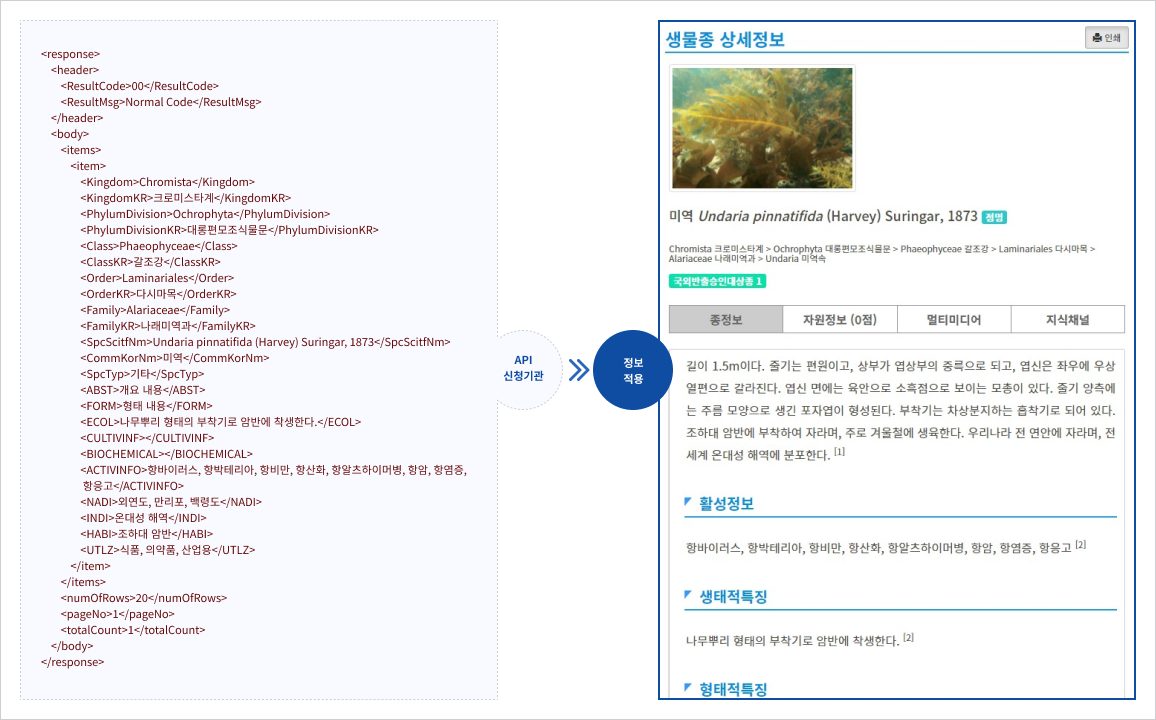Click the [2] footnote after 착생한다
This screenshot has height=720, width=1156.
click(909, 637)
